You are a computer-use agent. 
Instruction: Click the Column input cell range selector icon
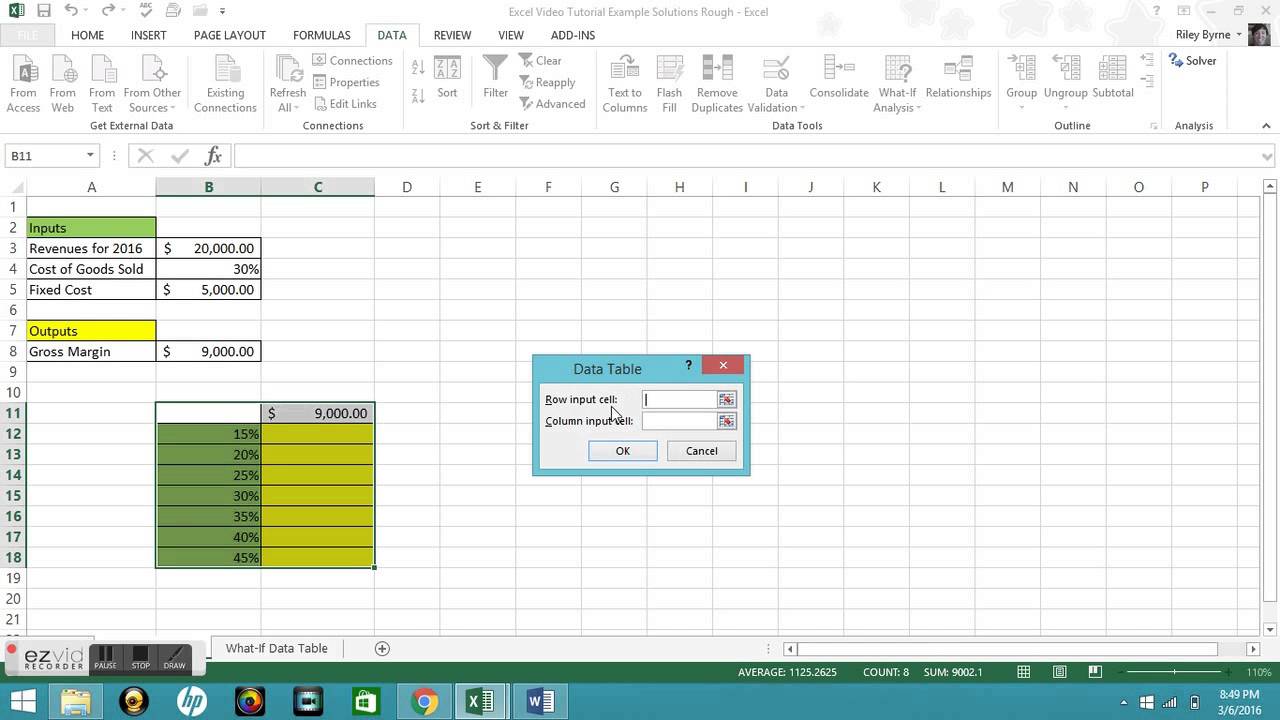tap(726, 421)
